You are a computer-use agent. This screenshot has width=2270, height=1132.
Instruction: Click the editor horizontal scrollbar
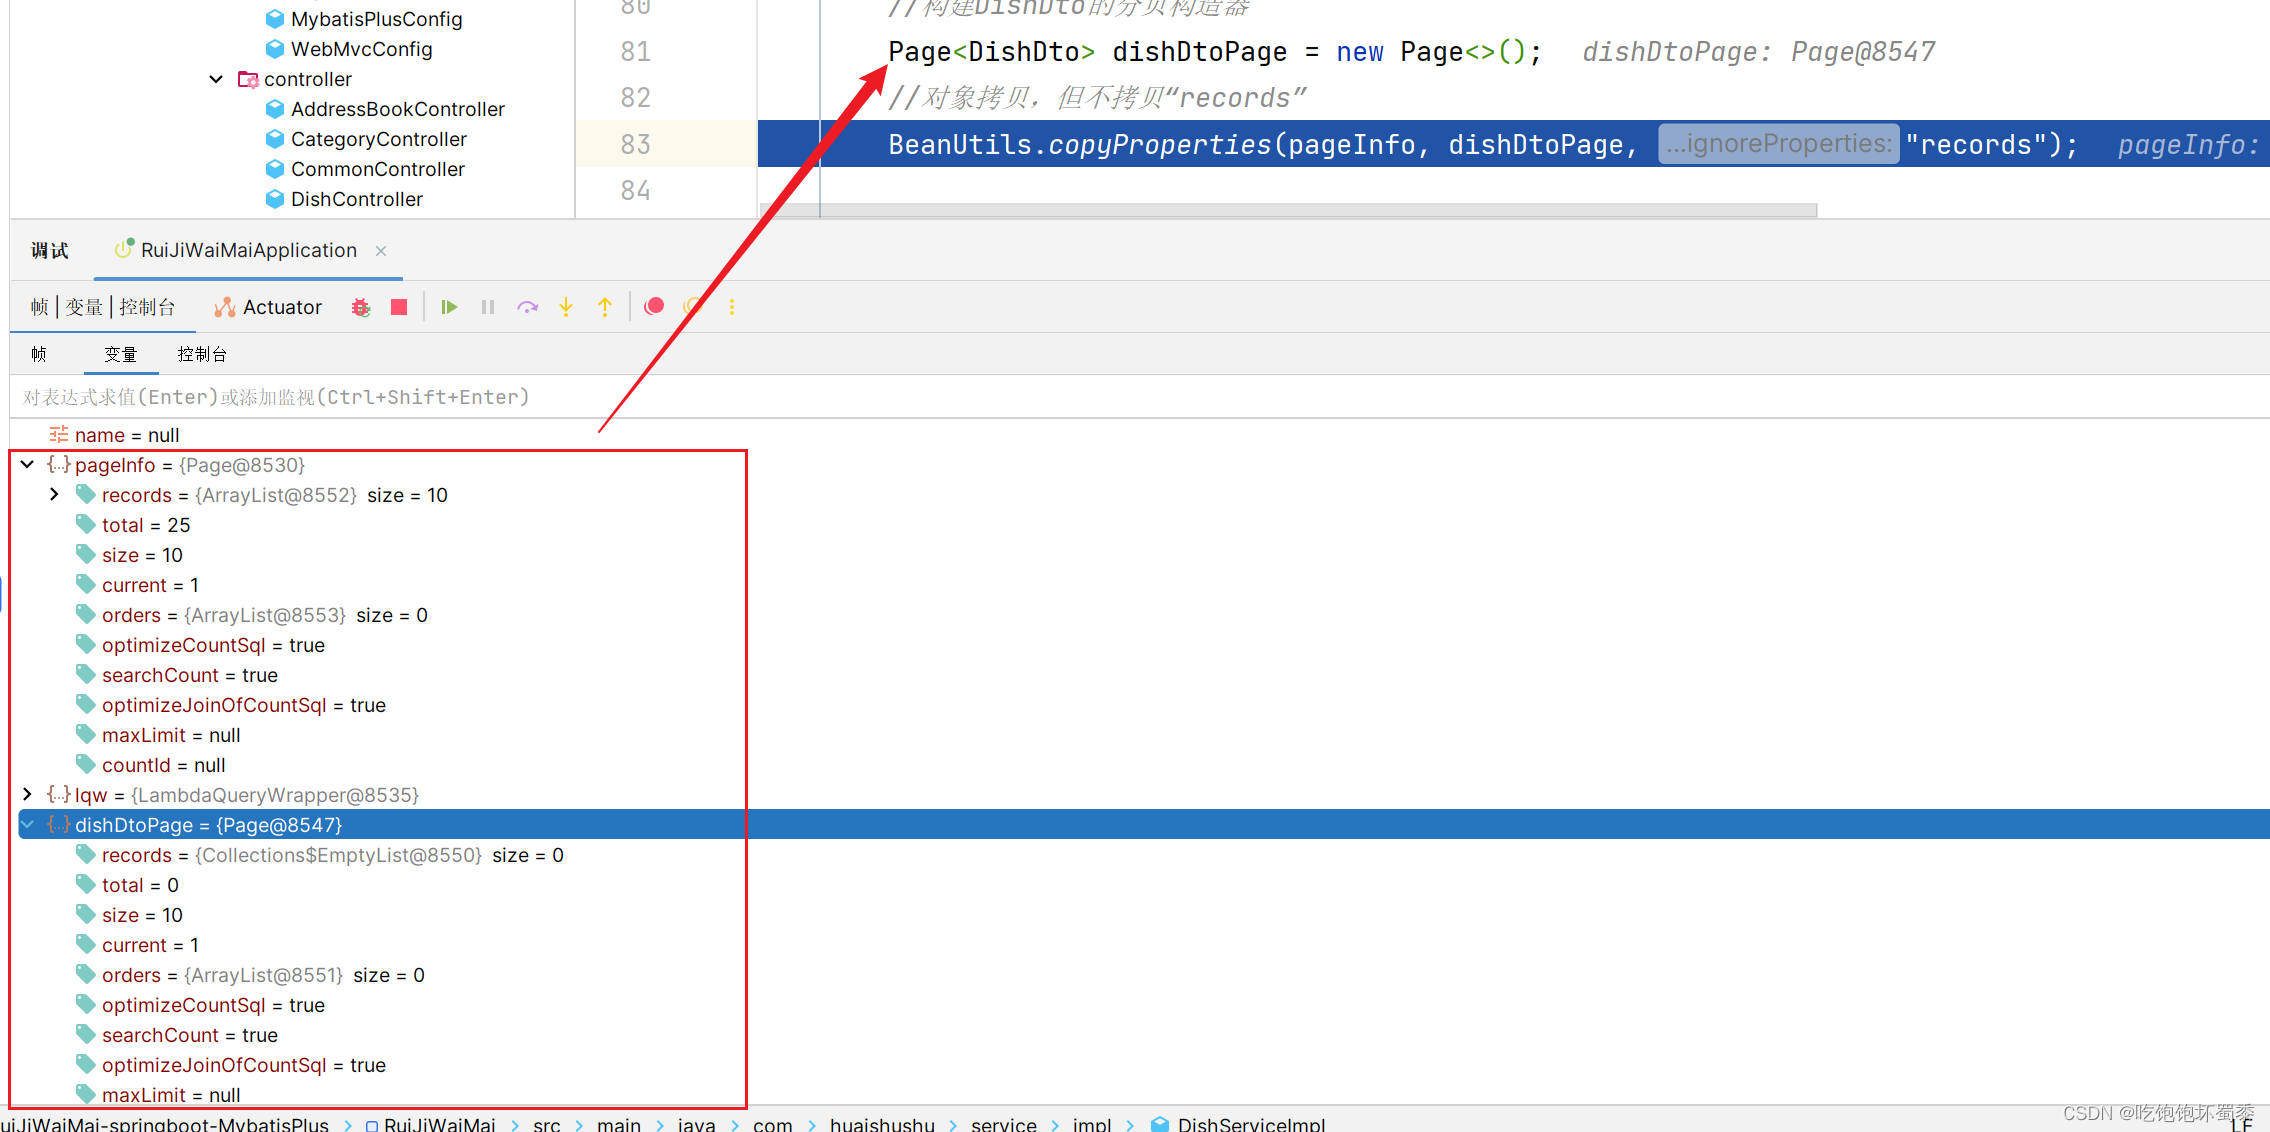click(1290, 210)
